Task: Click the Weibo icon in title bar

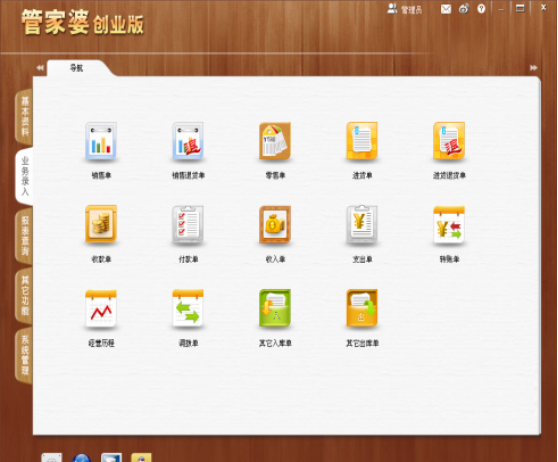Action: pos(464,9)
